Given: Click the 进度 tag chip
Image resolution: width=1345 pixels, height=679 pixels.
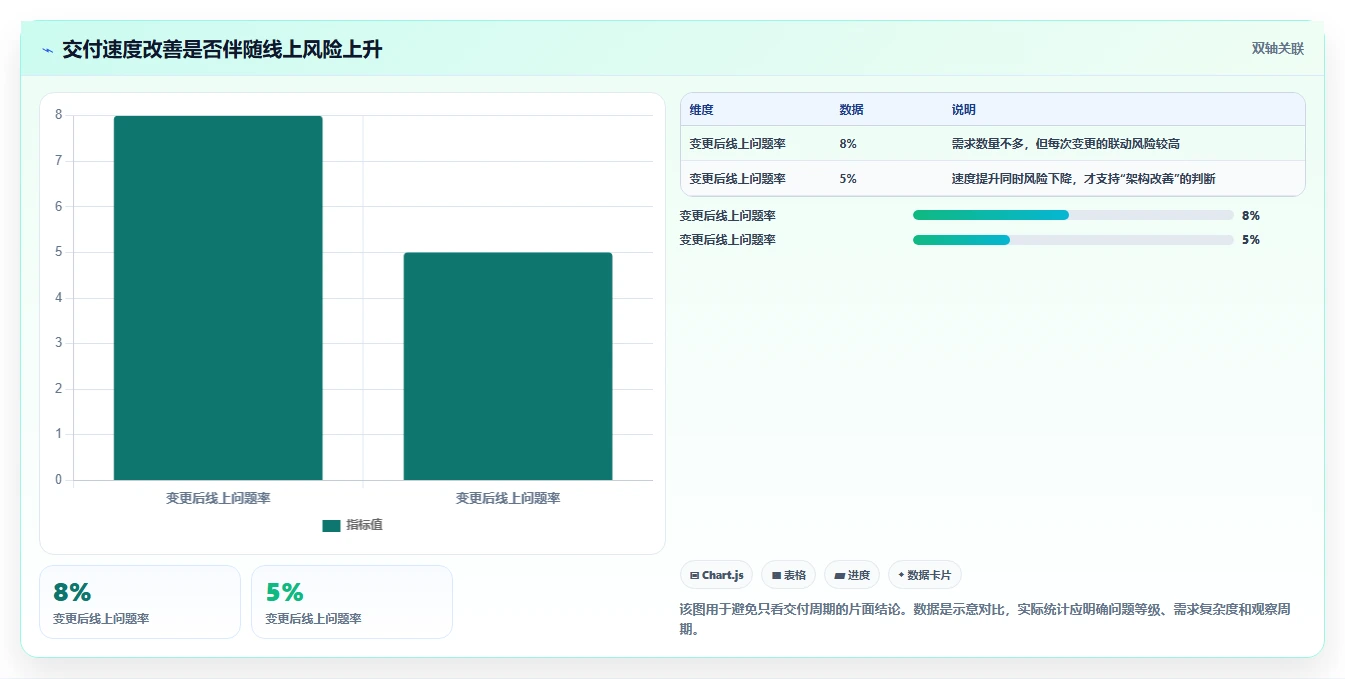Looking at the screenshot, I should 852,575.
